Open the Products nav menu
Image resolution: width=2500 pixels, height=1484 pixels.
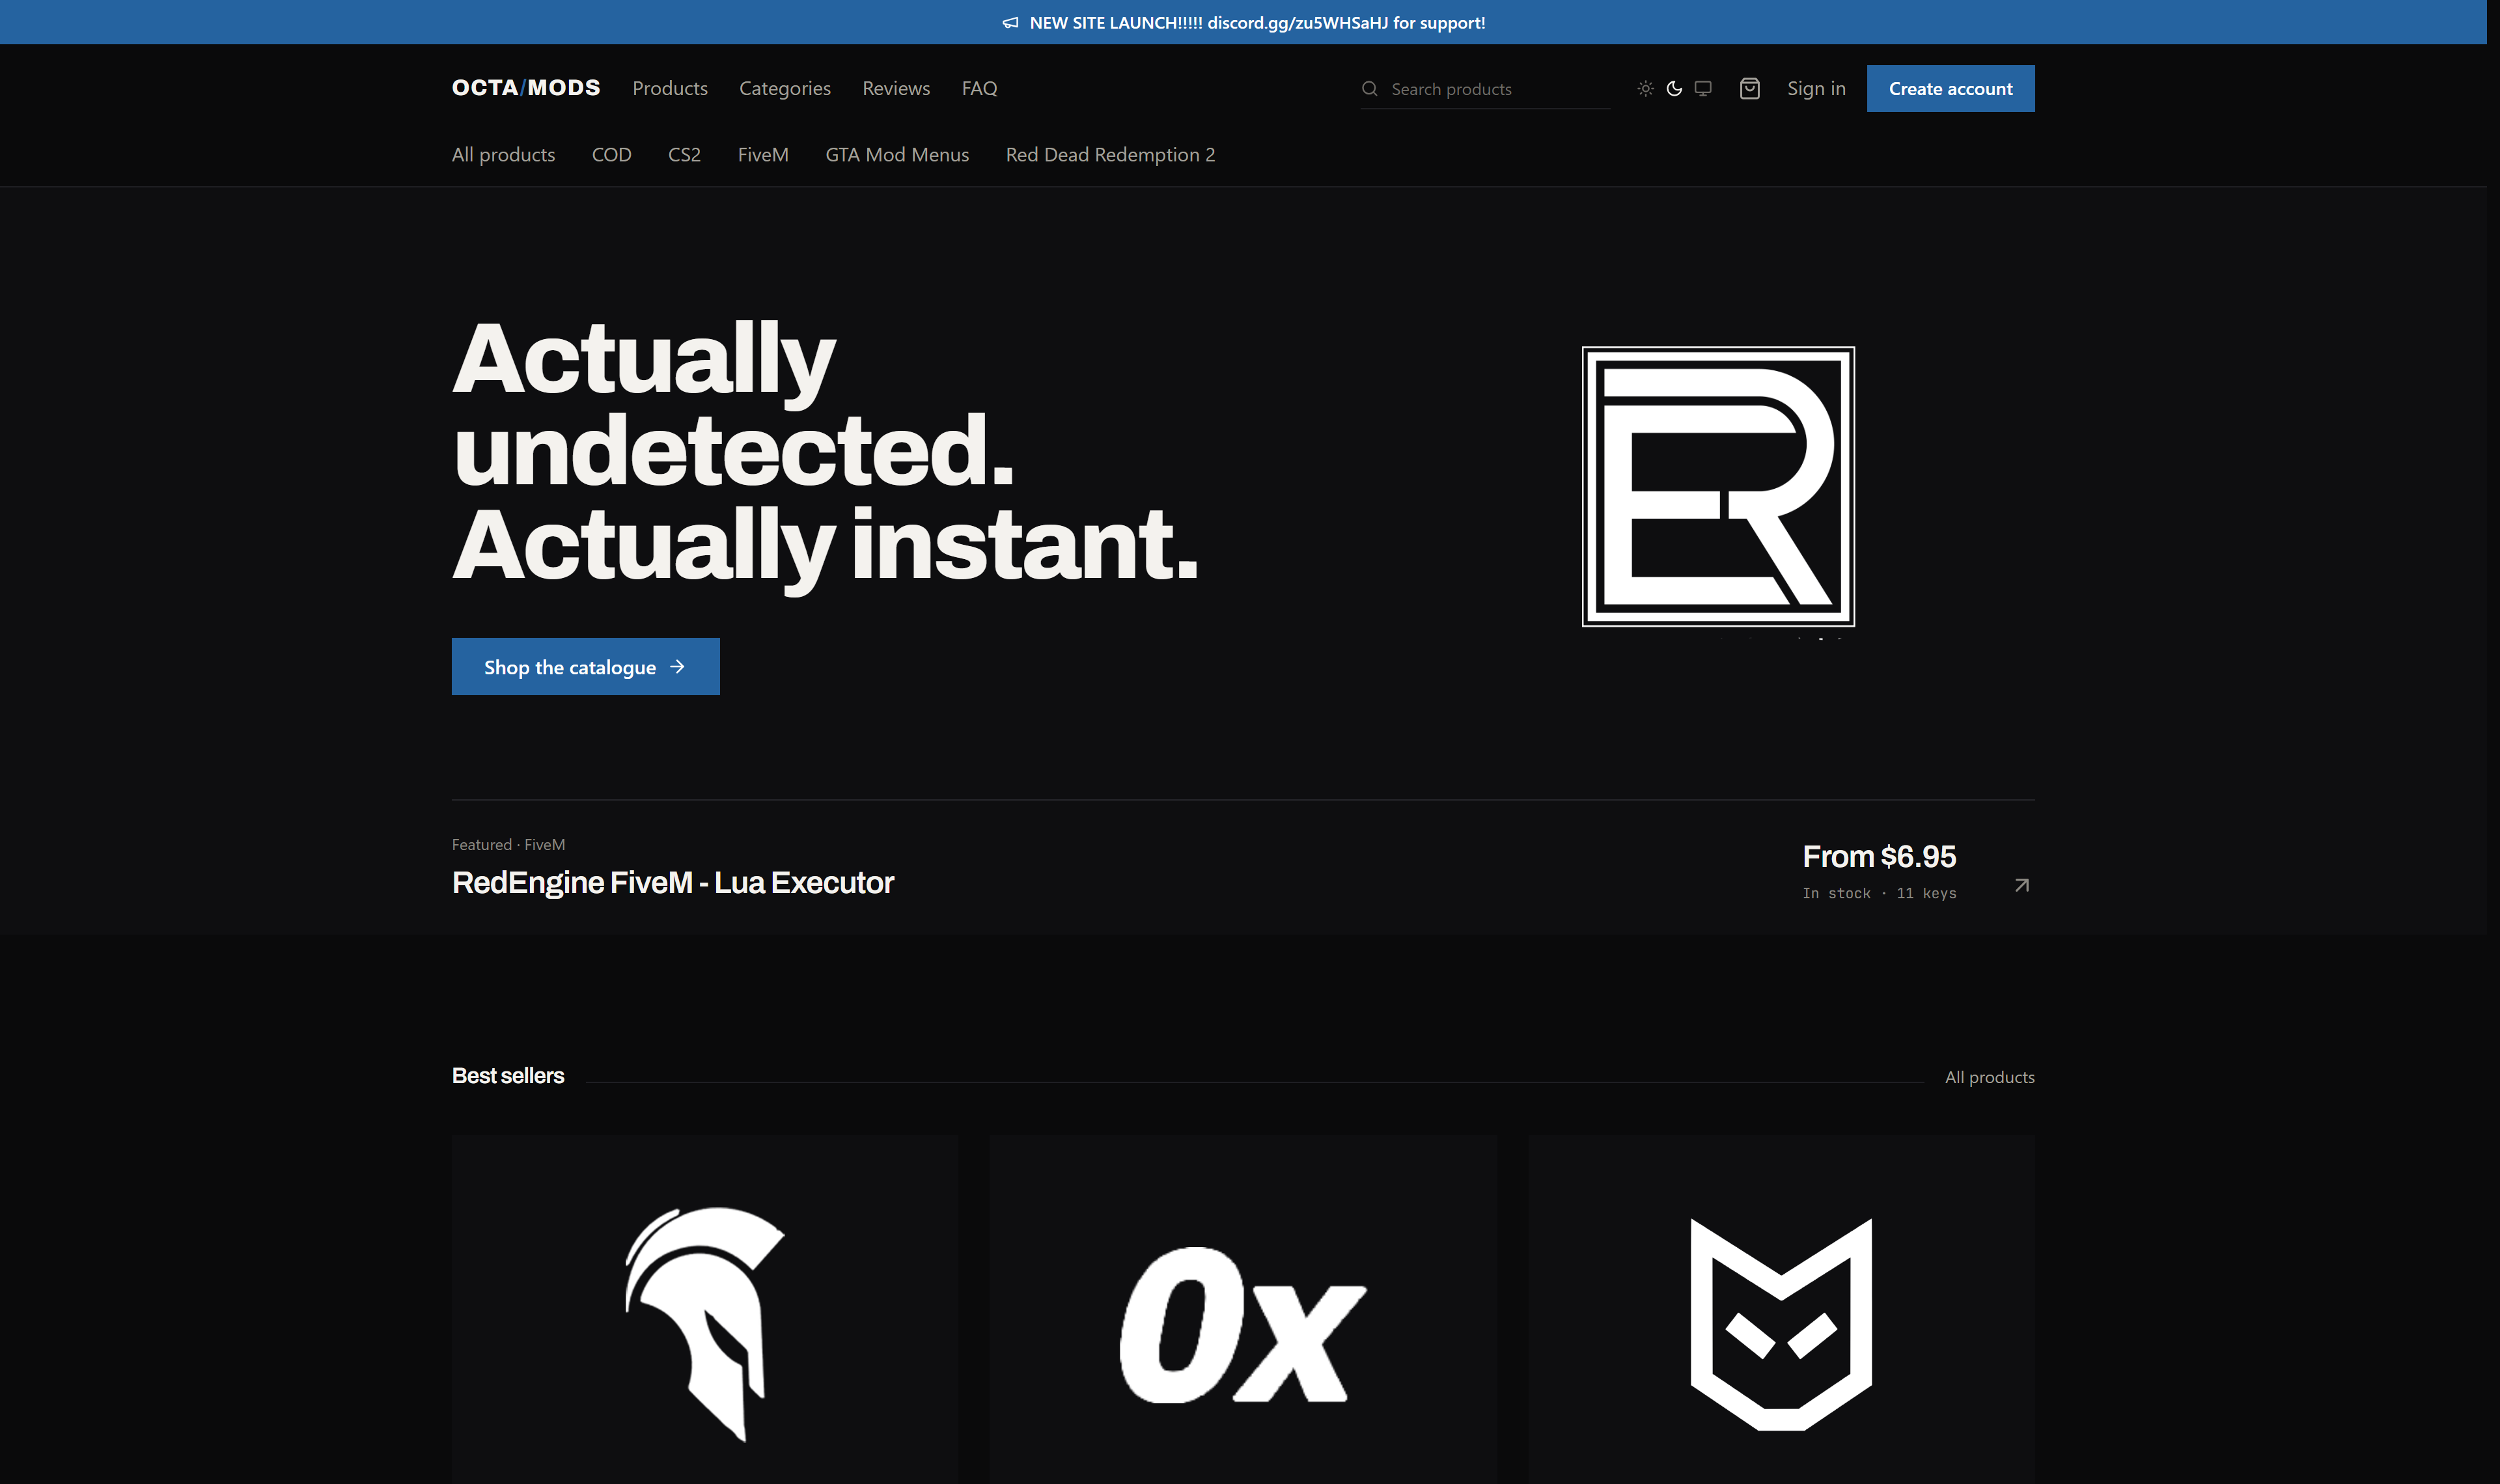pyautogui.click(x=670, y=88)
